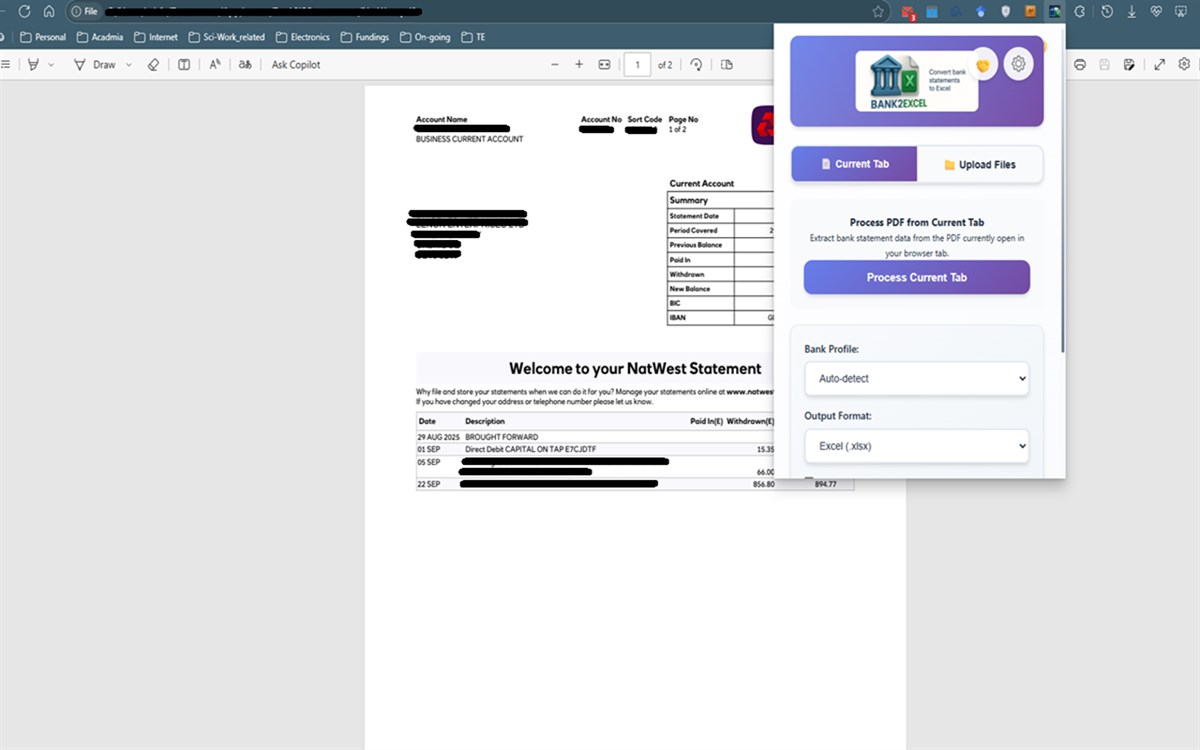Open the Output Format Excel (.xlsx) dropdown

pos(917,446)
